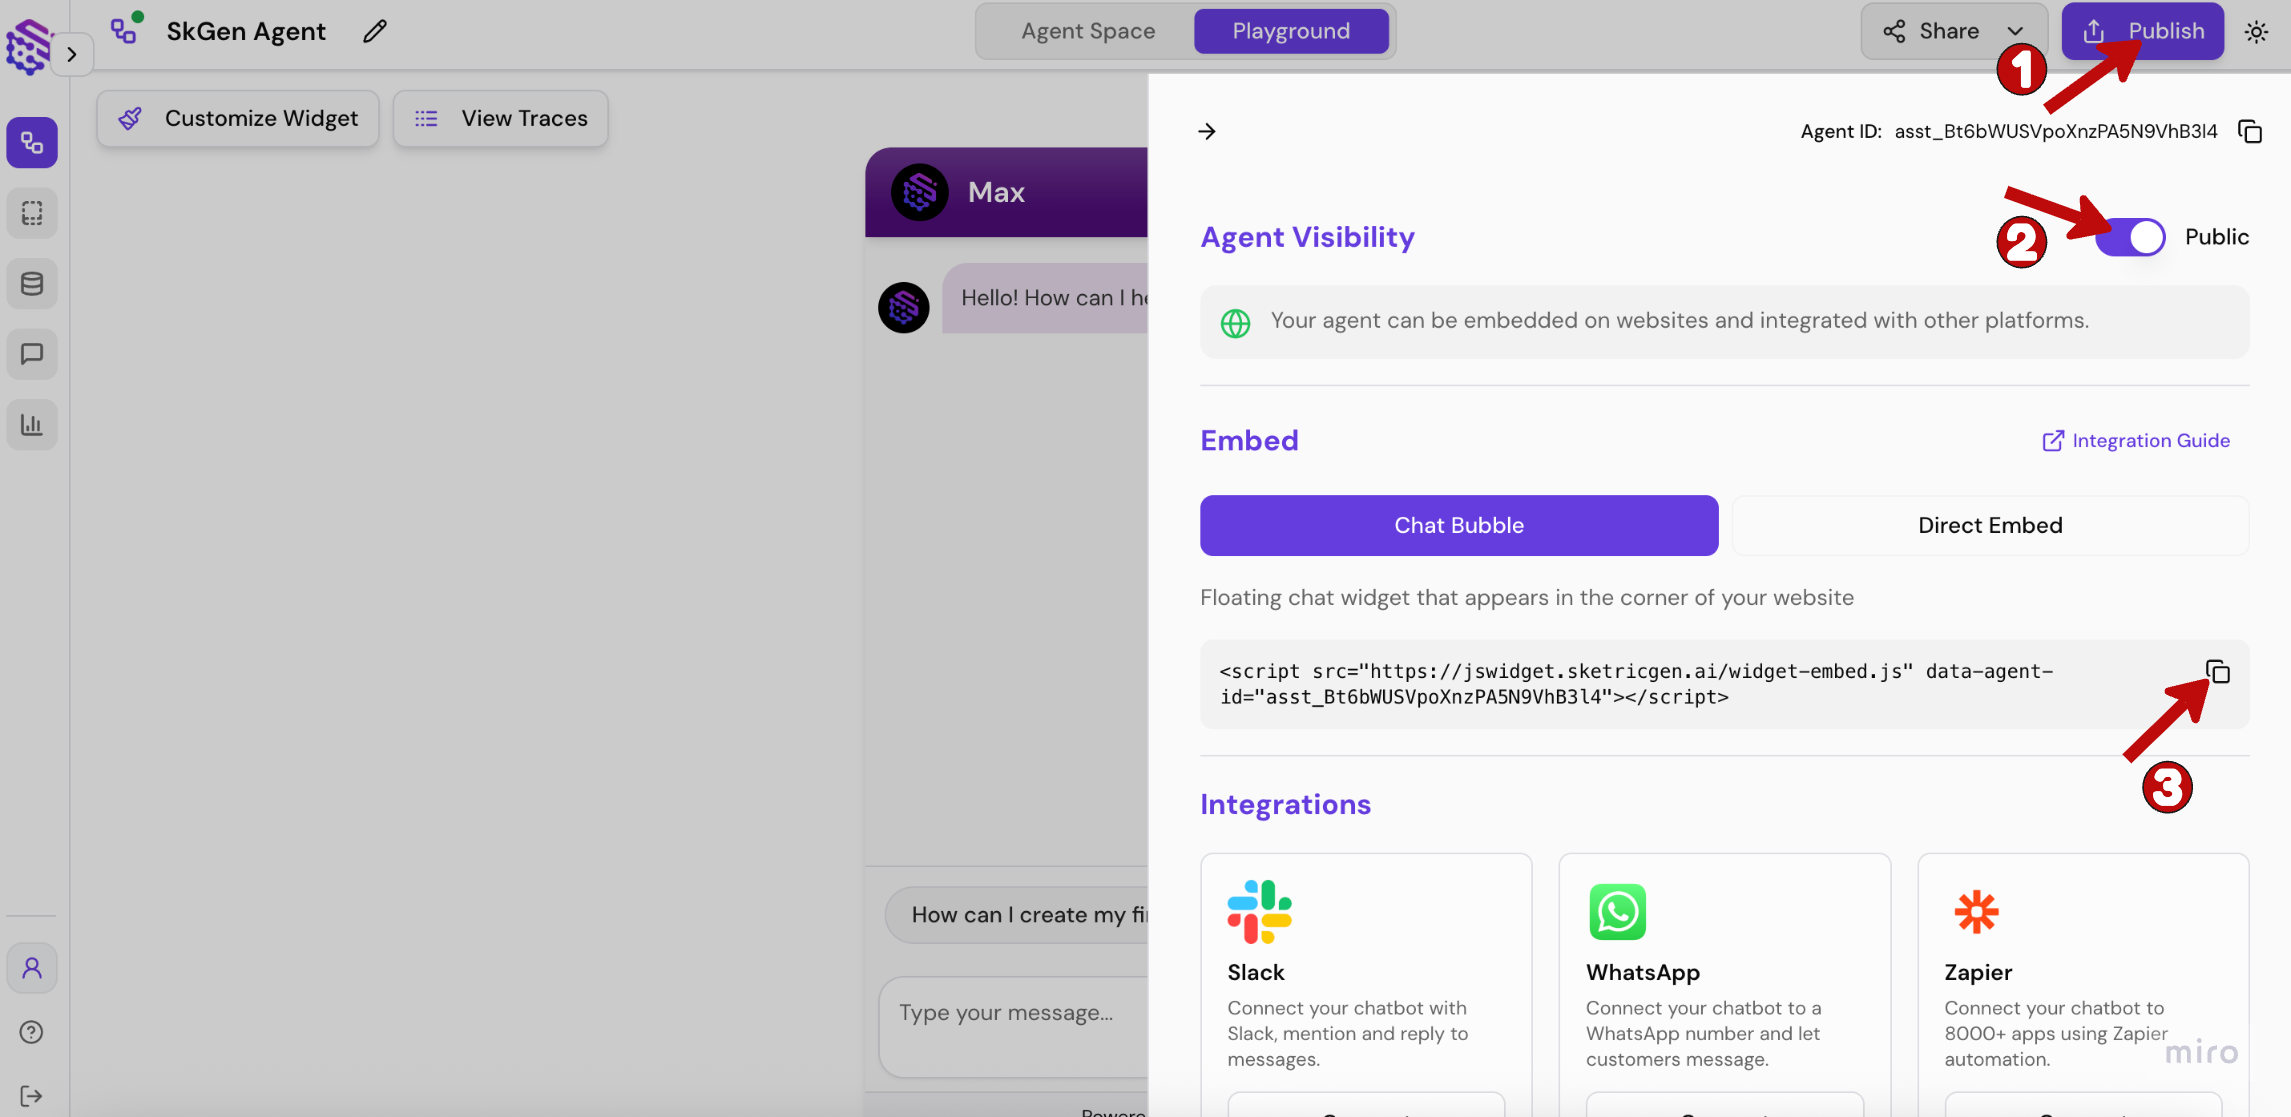The height and width of the screenshot is (1117, 2291).
Task: Open the Share dropdown menu
Action: tap(1952, 31)
